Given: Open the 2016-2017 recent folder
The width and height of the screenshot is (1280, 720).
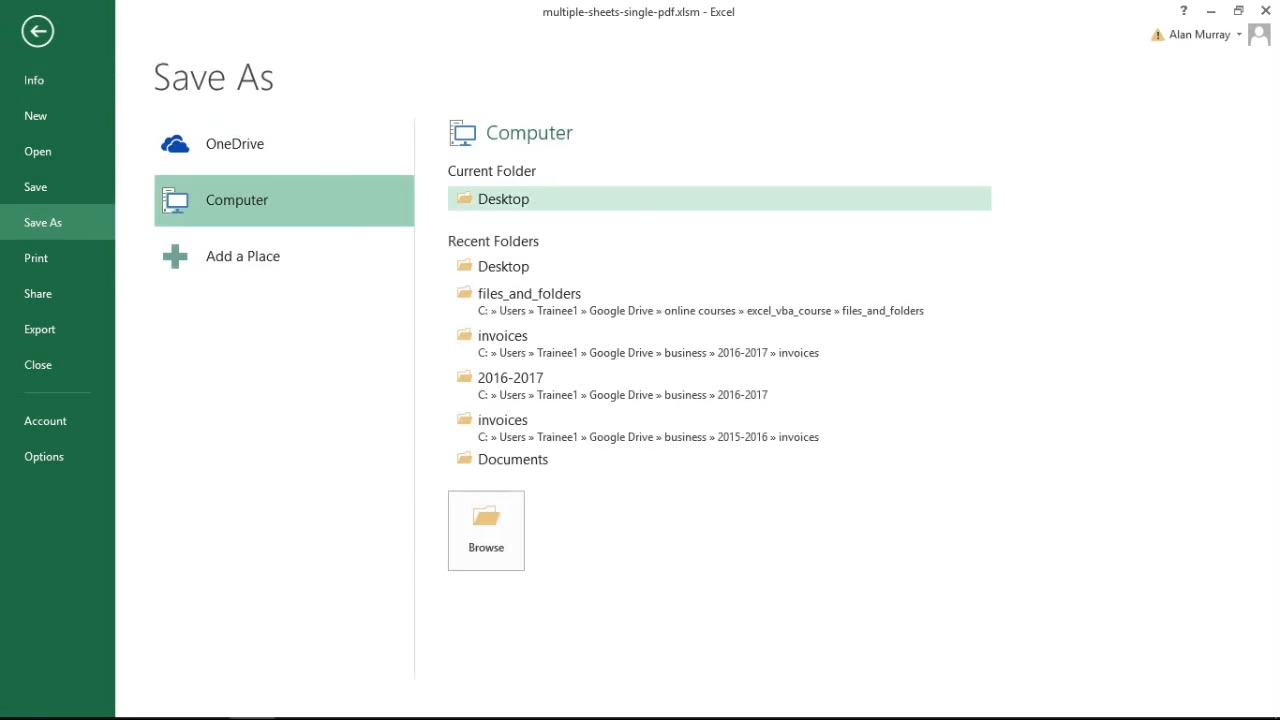Looking at the screenshot, I should 719,385.
